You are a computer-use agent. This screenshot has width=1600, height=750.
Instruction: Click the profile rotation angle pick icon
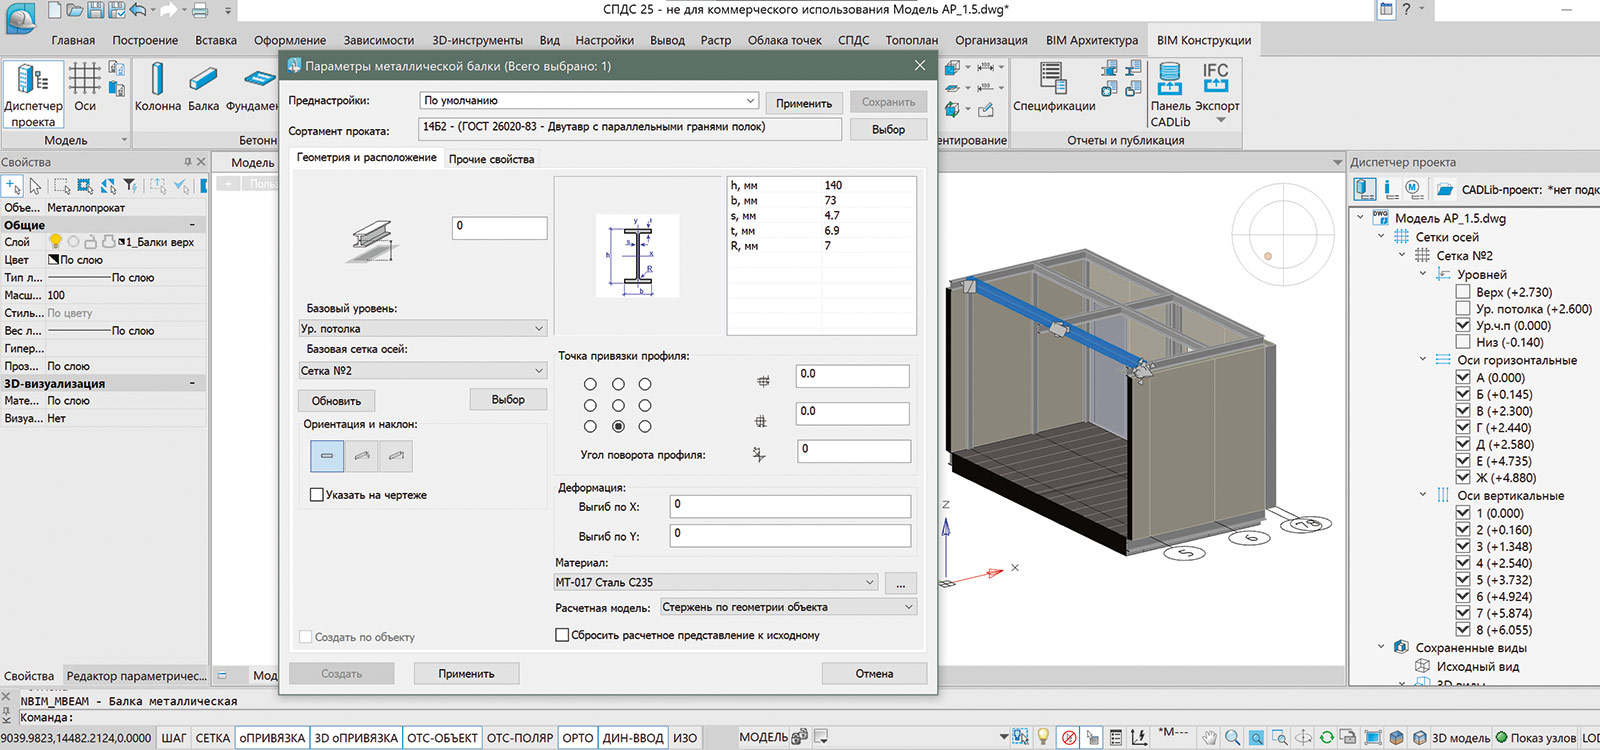click(x=760, y=454)
